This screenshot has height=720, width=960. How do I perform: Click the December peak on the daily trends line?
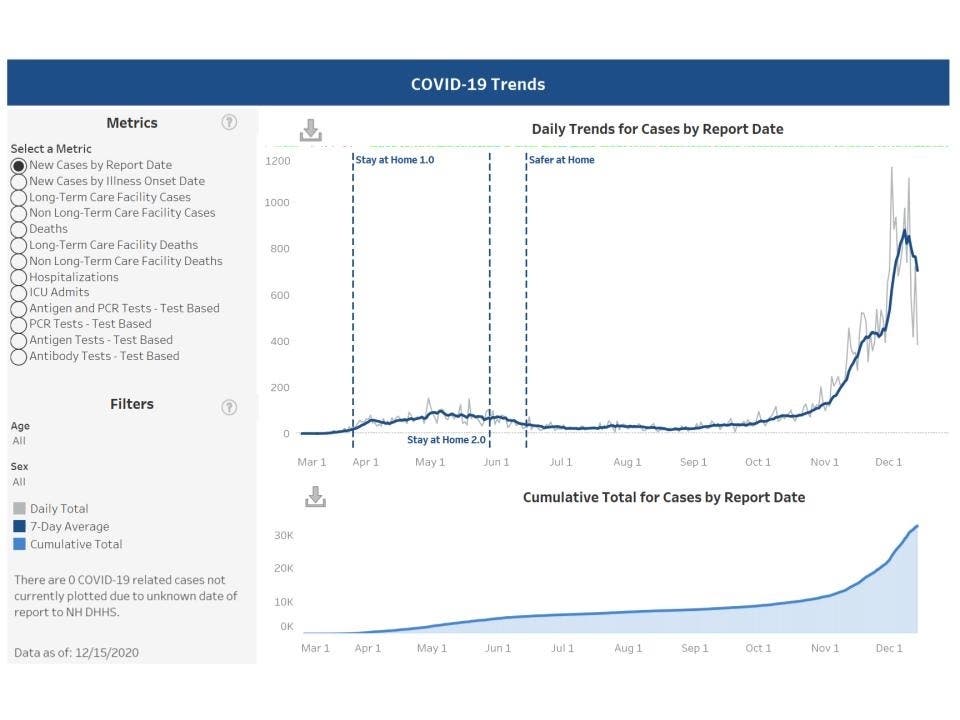coord(906,233)
